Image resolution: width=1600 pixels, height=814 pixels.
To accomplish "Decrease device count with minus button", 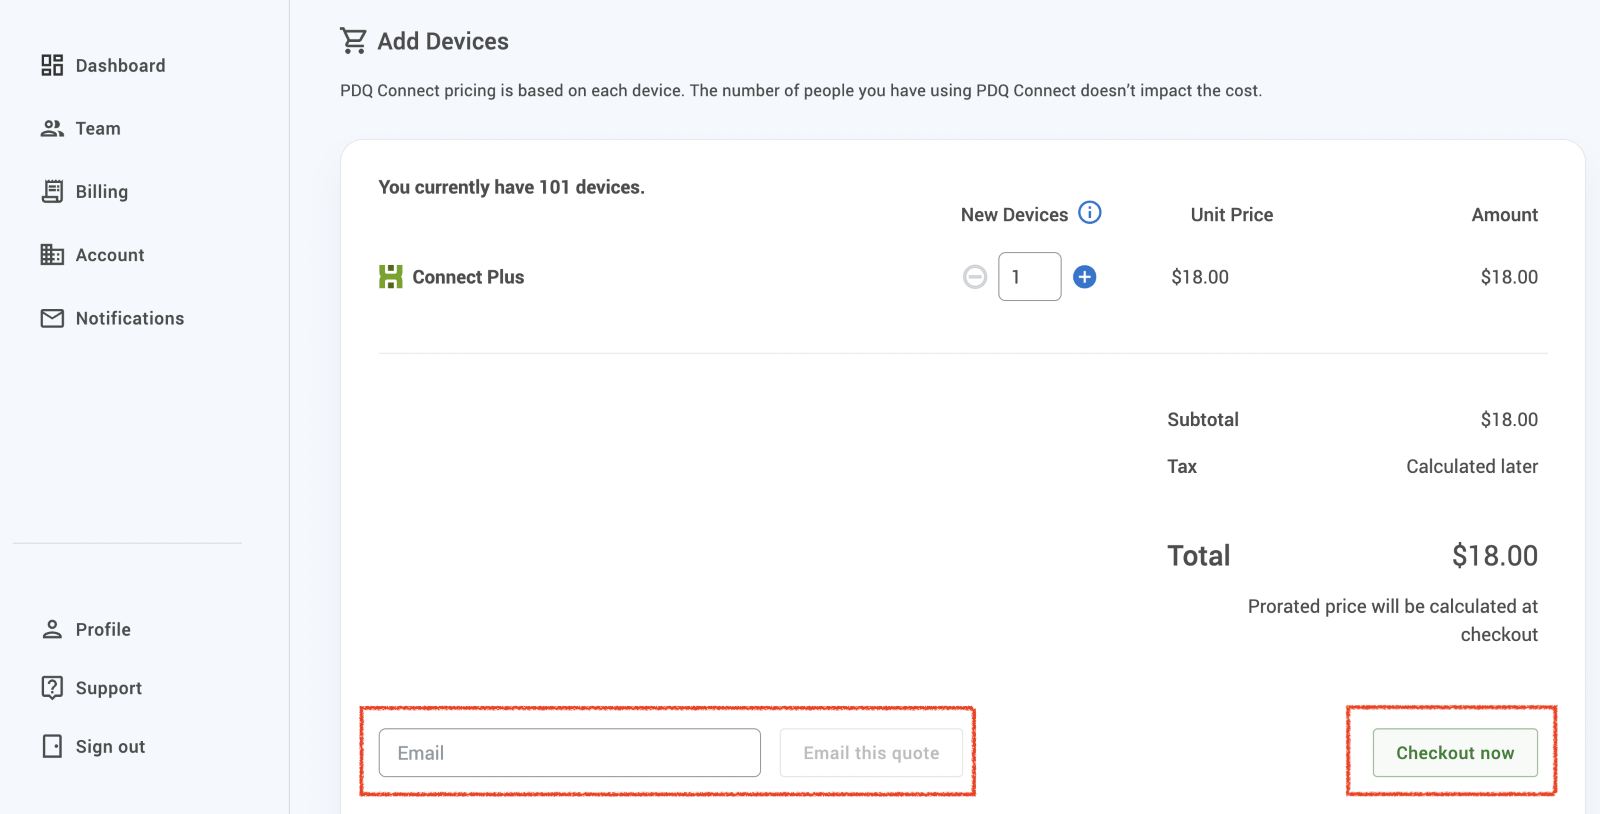I will pyautogui.click(x=975, y=277).
